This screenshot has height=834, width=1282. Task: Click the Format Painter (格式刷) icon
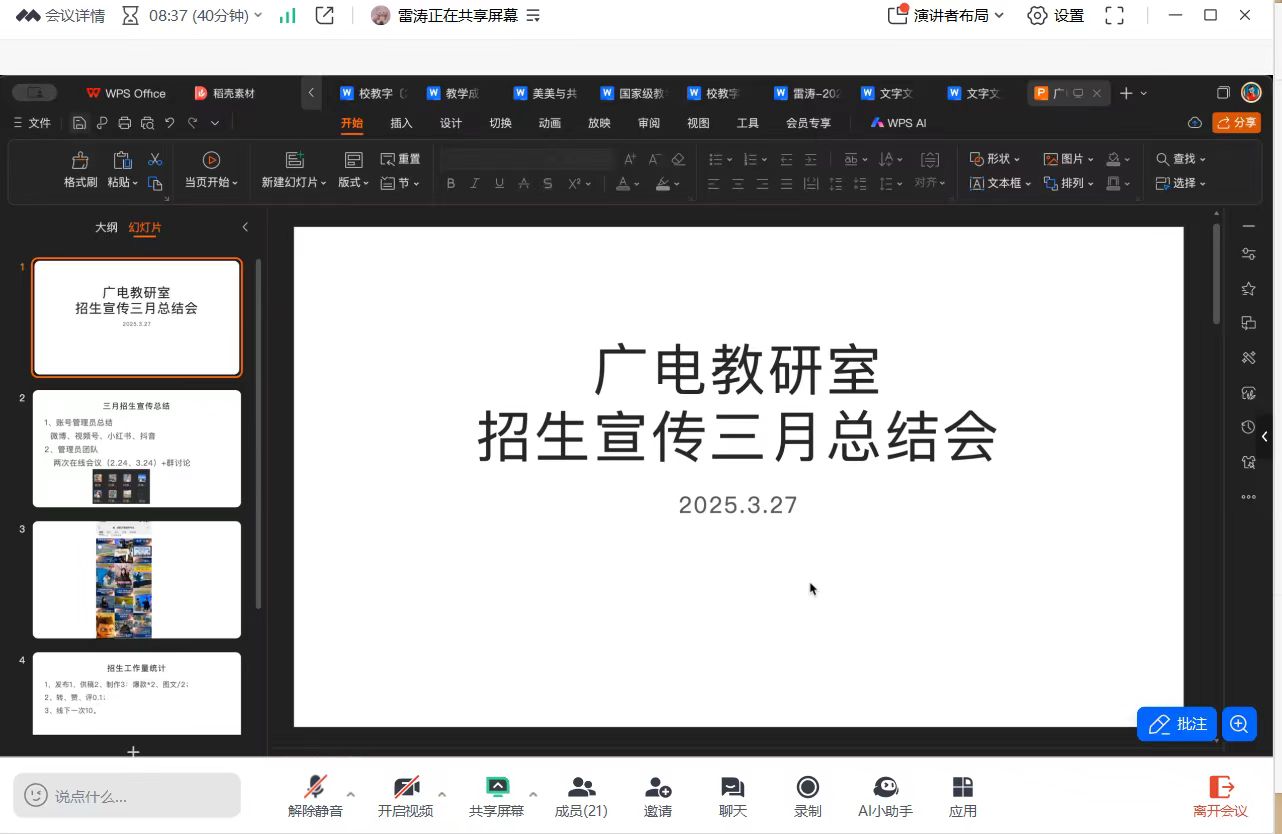click(x=80, y=161)
